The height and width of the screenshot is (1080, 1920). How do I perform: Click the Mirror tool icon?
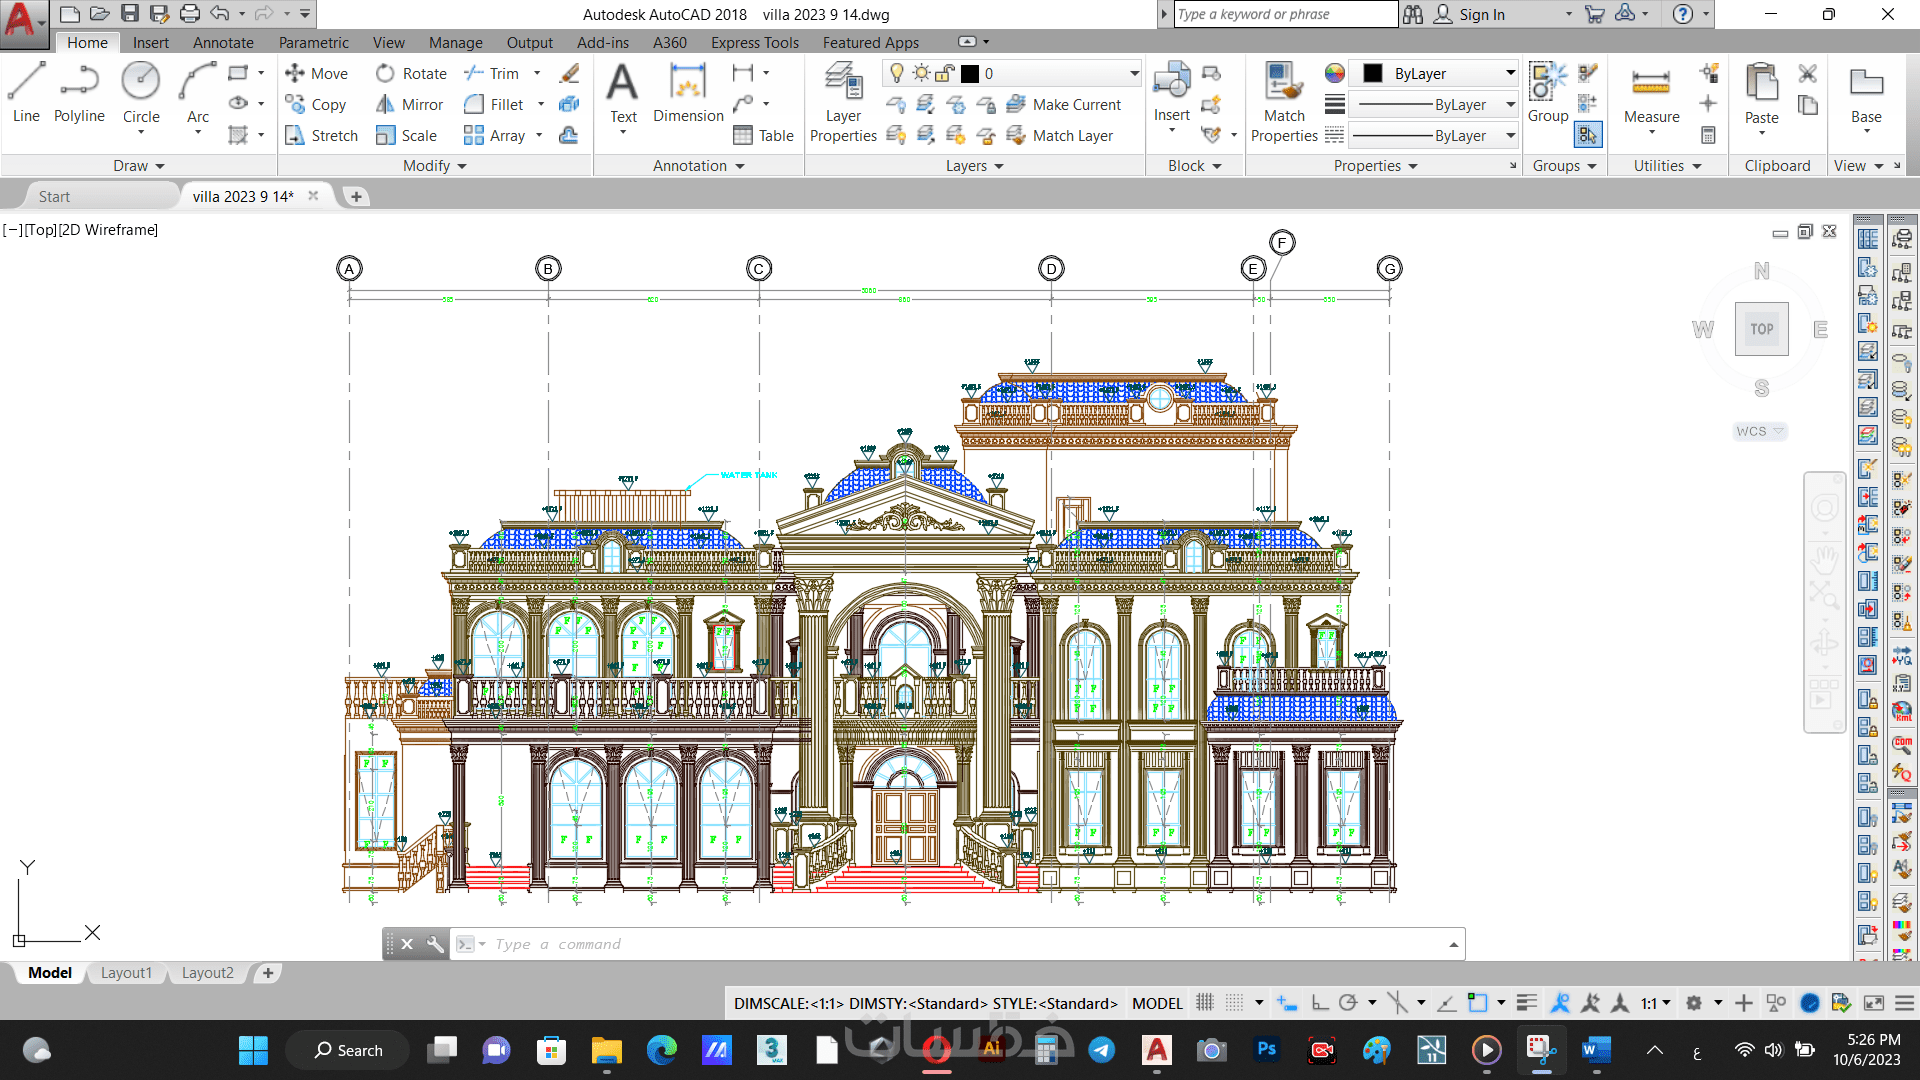pos(385,105)
